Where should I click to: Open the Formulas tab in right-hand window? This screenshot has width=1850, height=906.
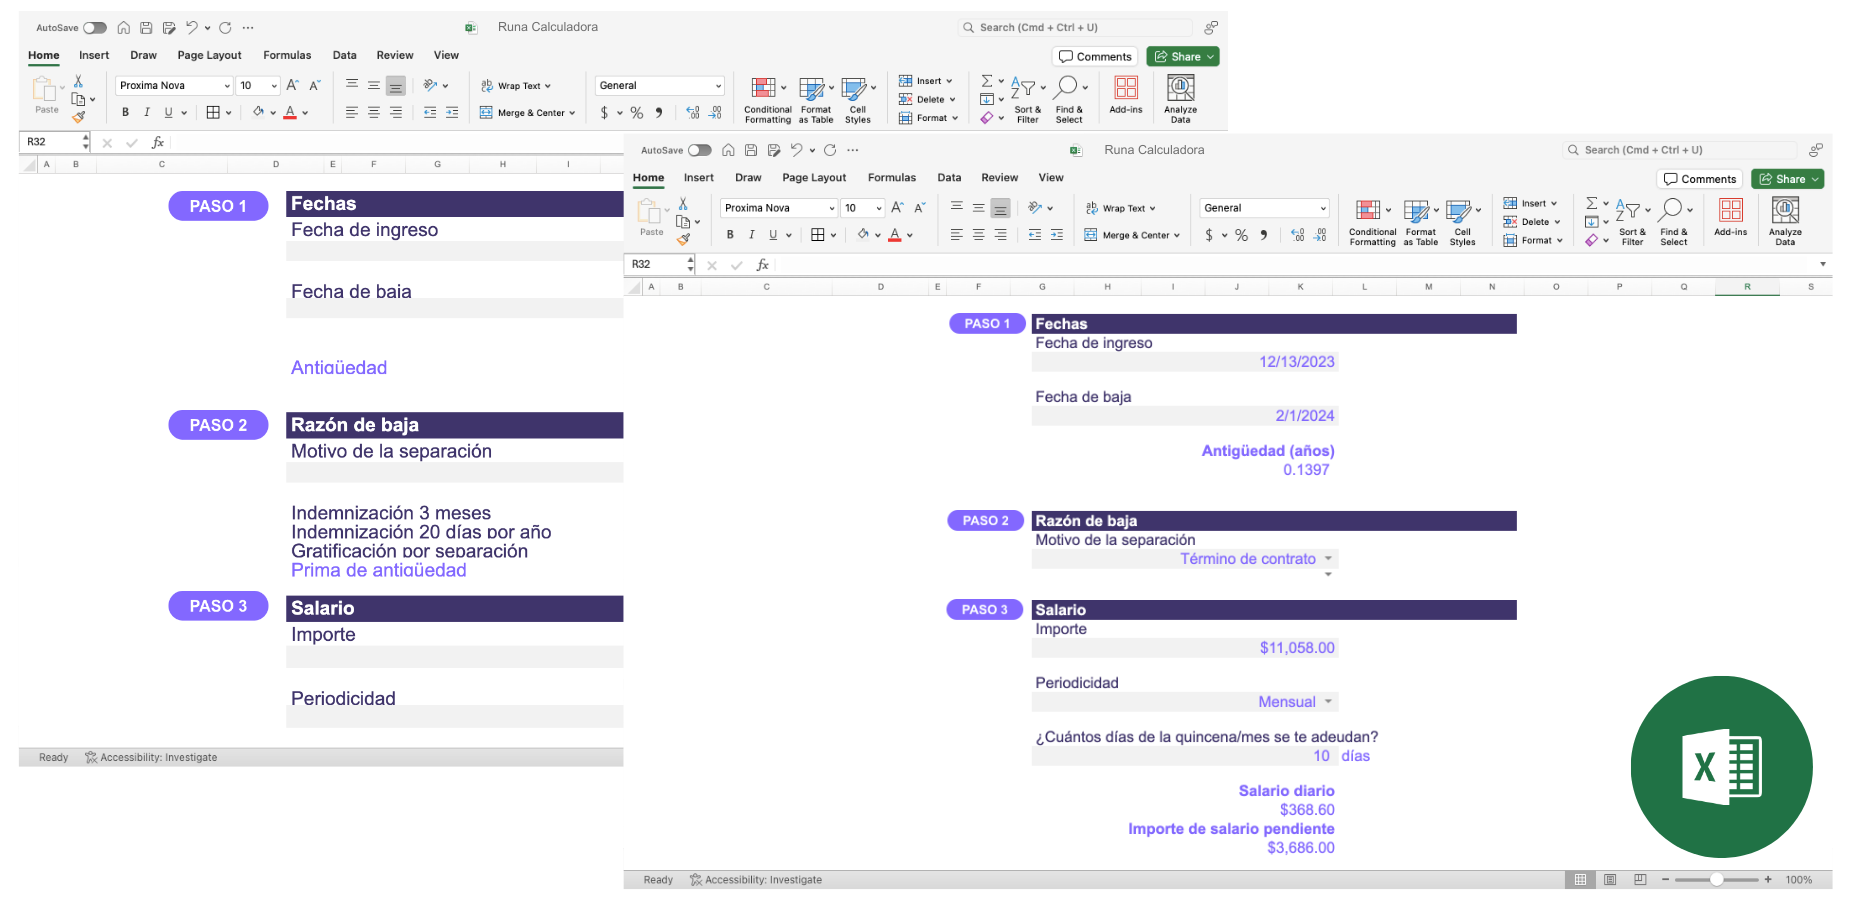pos(891,178)
